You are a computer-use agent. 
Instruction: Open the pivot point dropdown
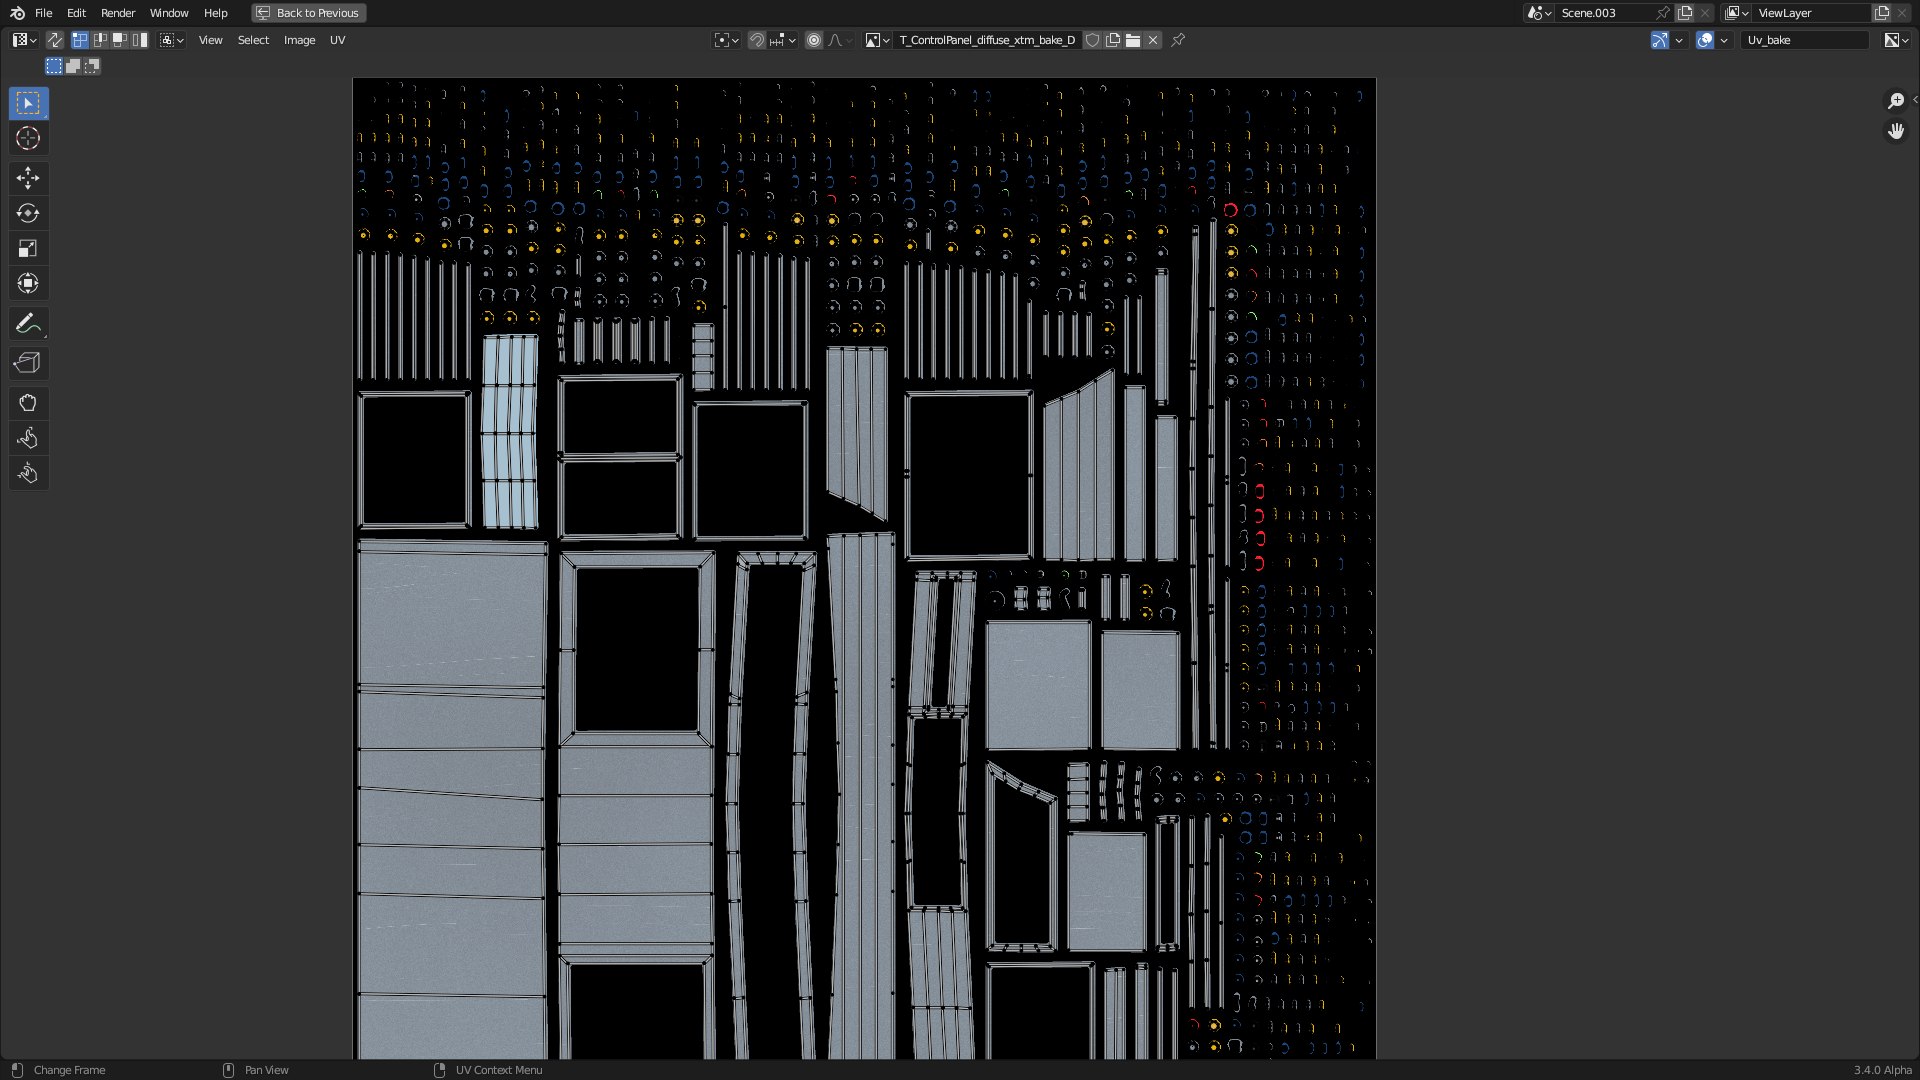point(727,40)
